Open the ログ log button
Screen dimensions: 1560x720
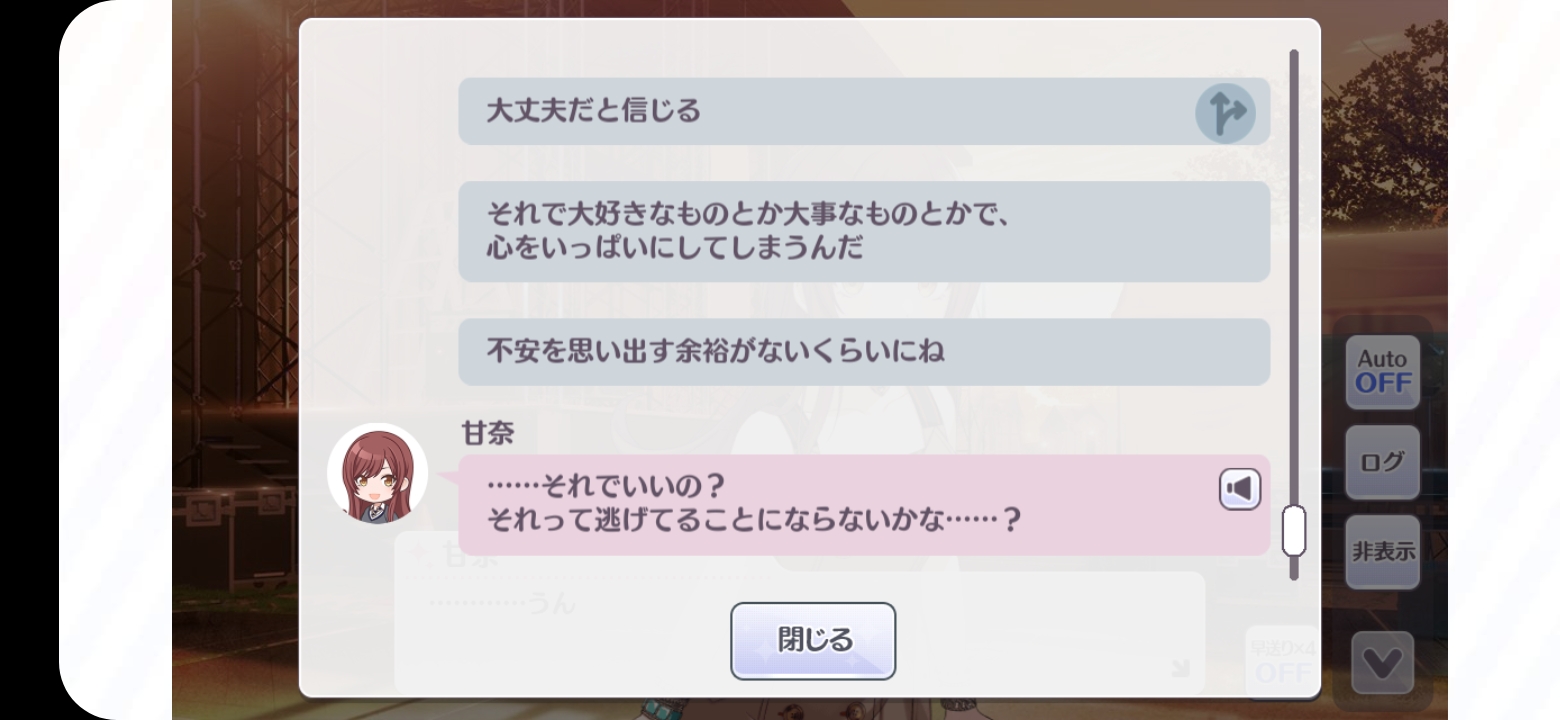point(1382,462)
